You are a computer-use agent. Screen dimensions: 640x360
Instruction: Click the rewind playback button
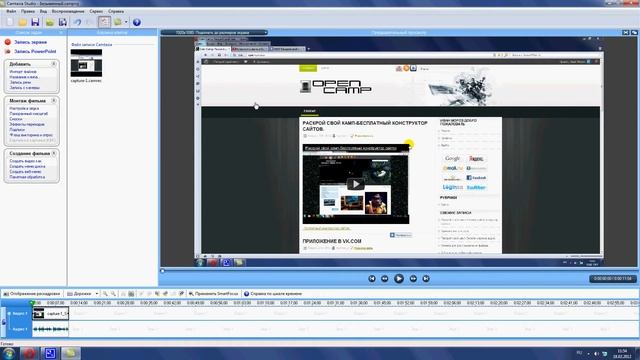(x=384, y=279)
